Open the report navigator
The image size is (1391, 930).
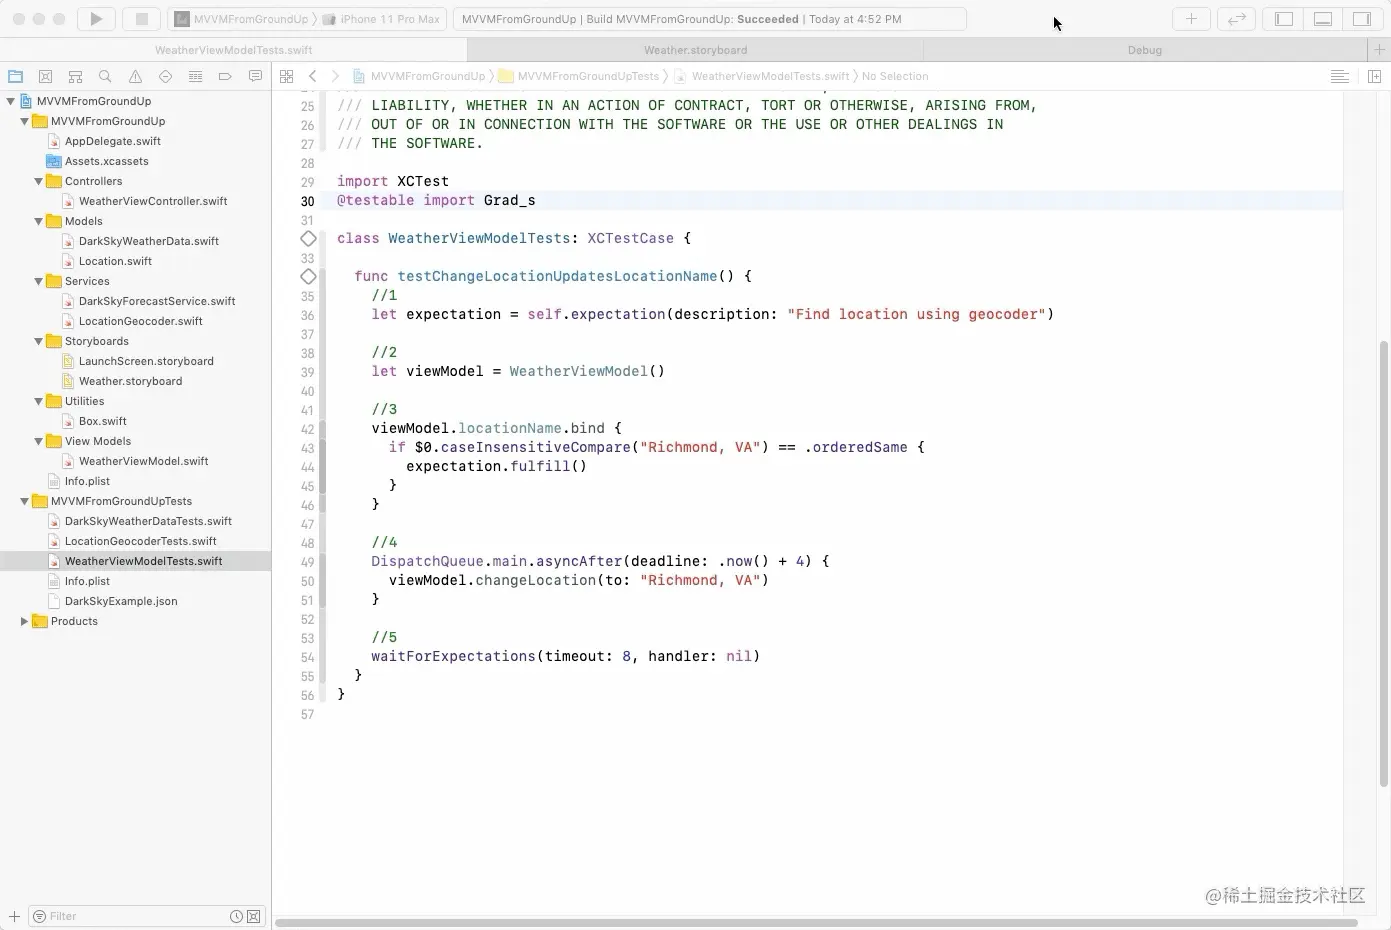(255, 76)
